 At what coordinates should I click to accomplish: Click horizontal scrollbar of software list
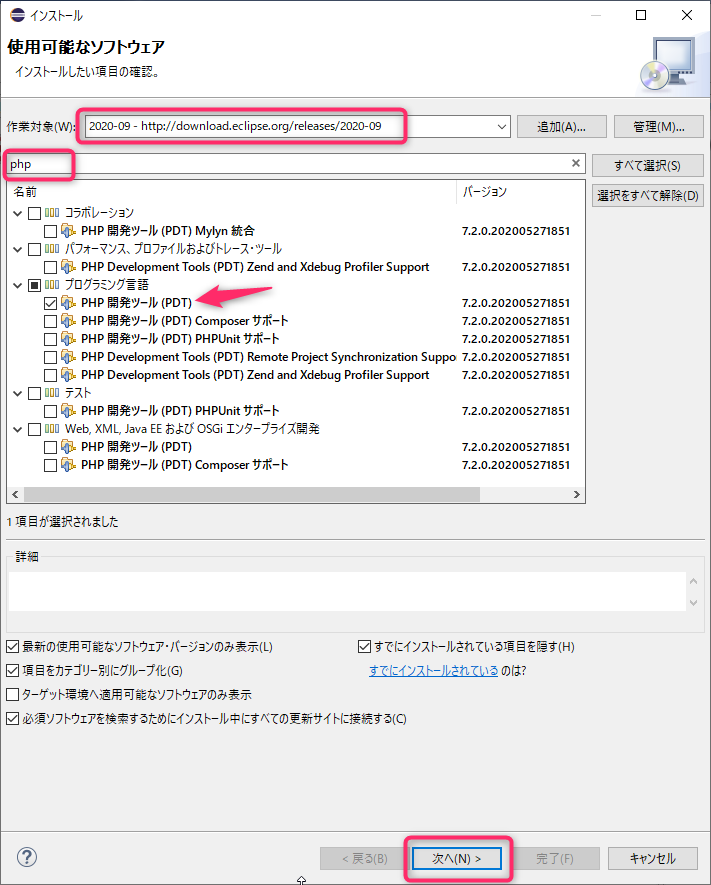(251, 494)
